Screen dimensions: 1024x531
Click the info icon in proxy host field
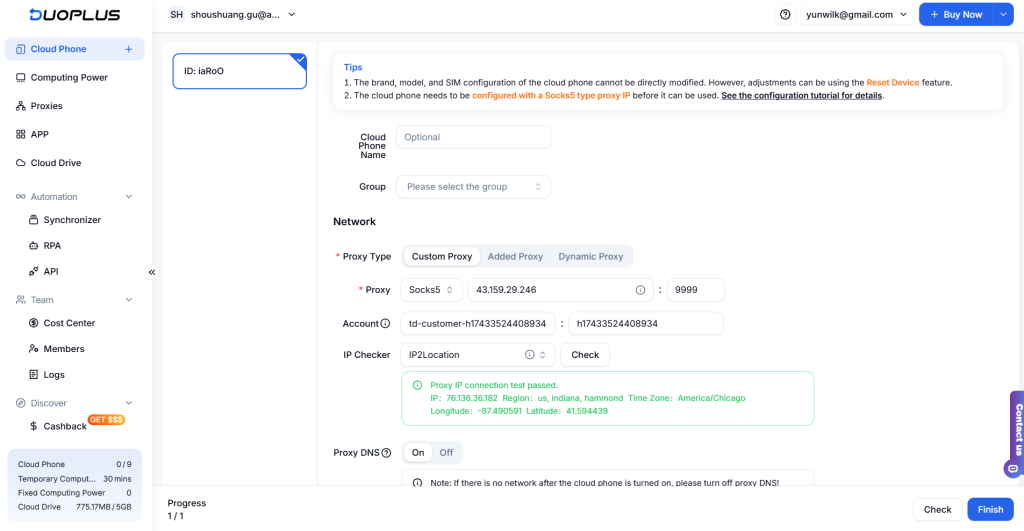pyautogui.click(x=640, y=290)
